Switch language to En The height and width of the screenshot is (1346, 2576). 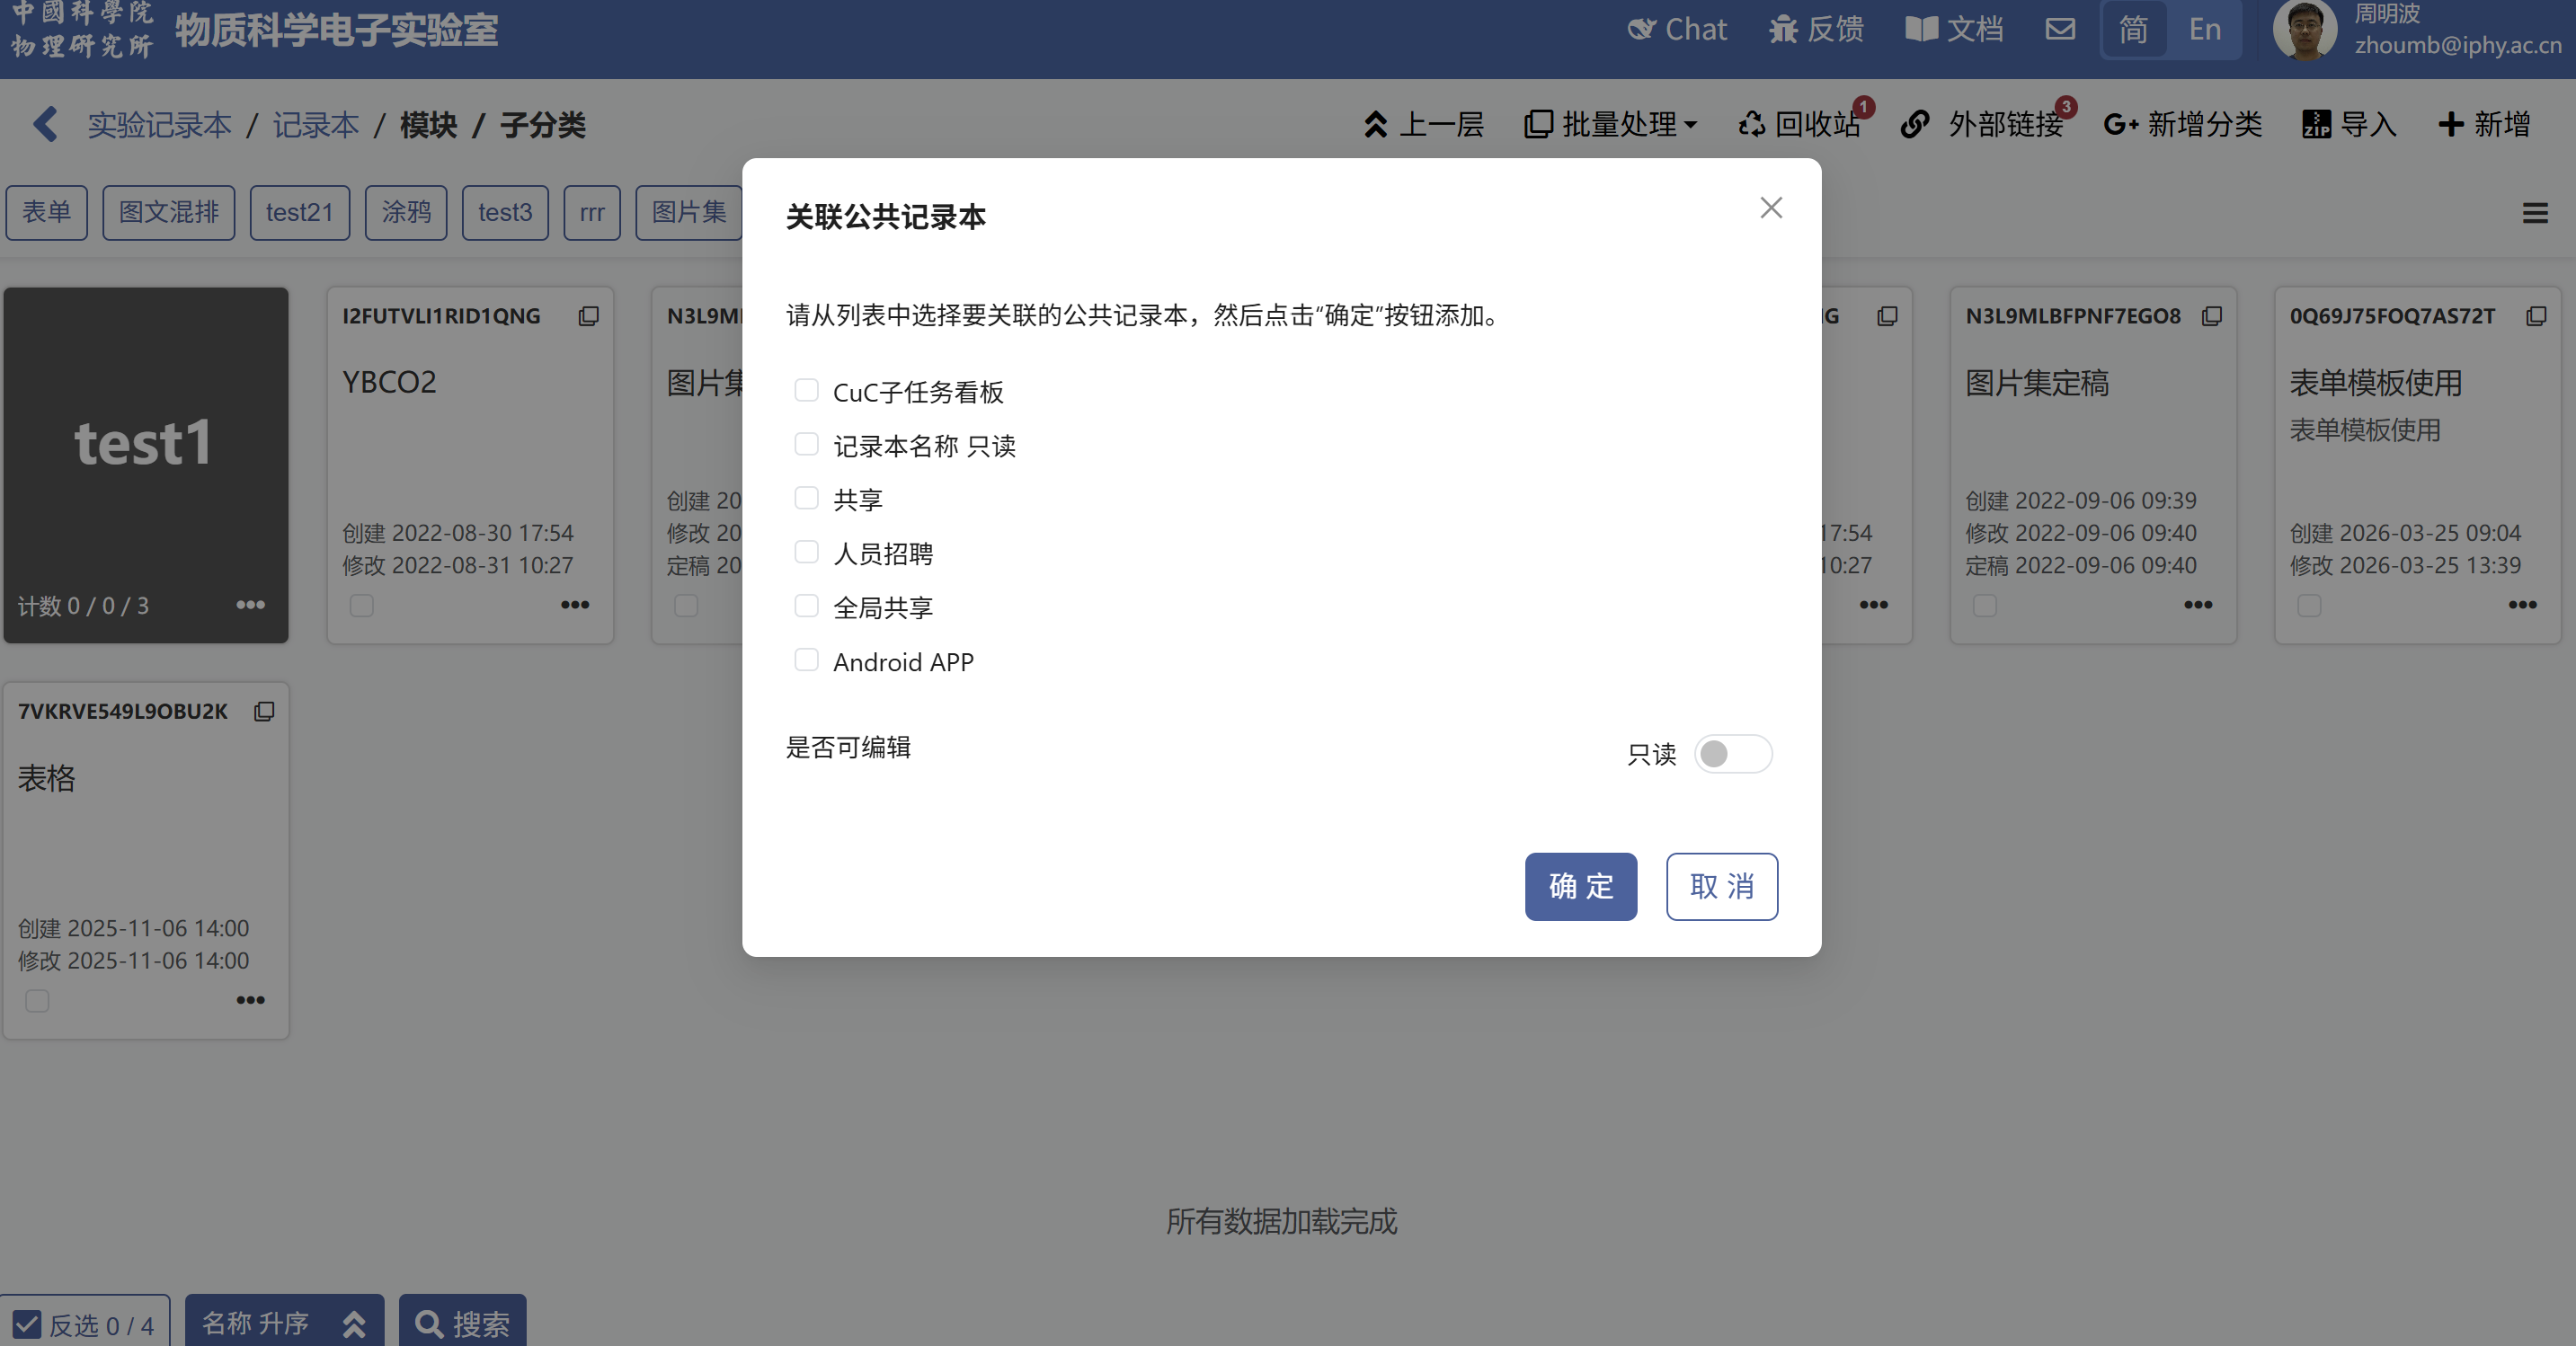click(x=2204, y=29)
